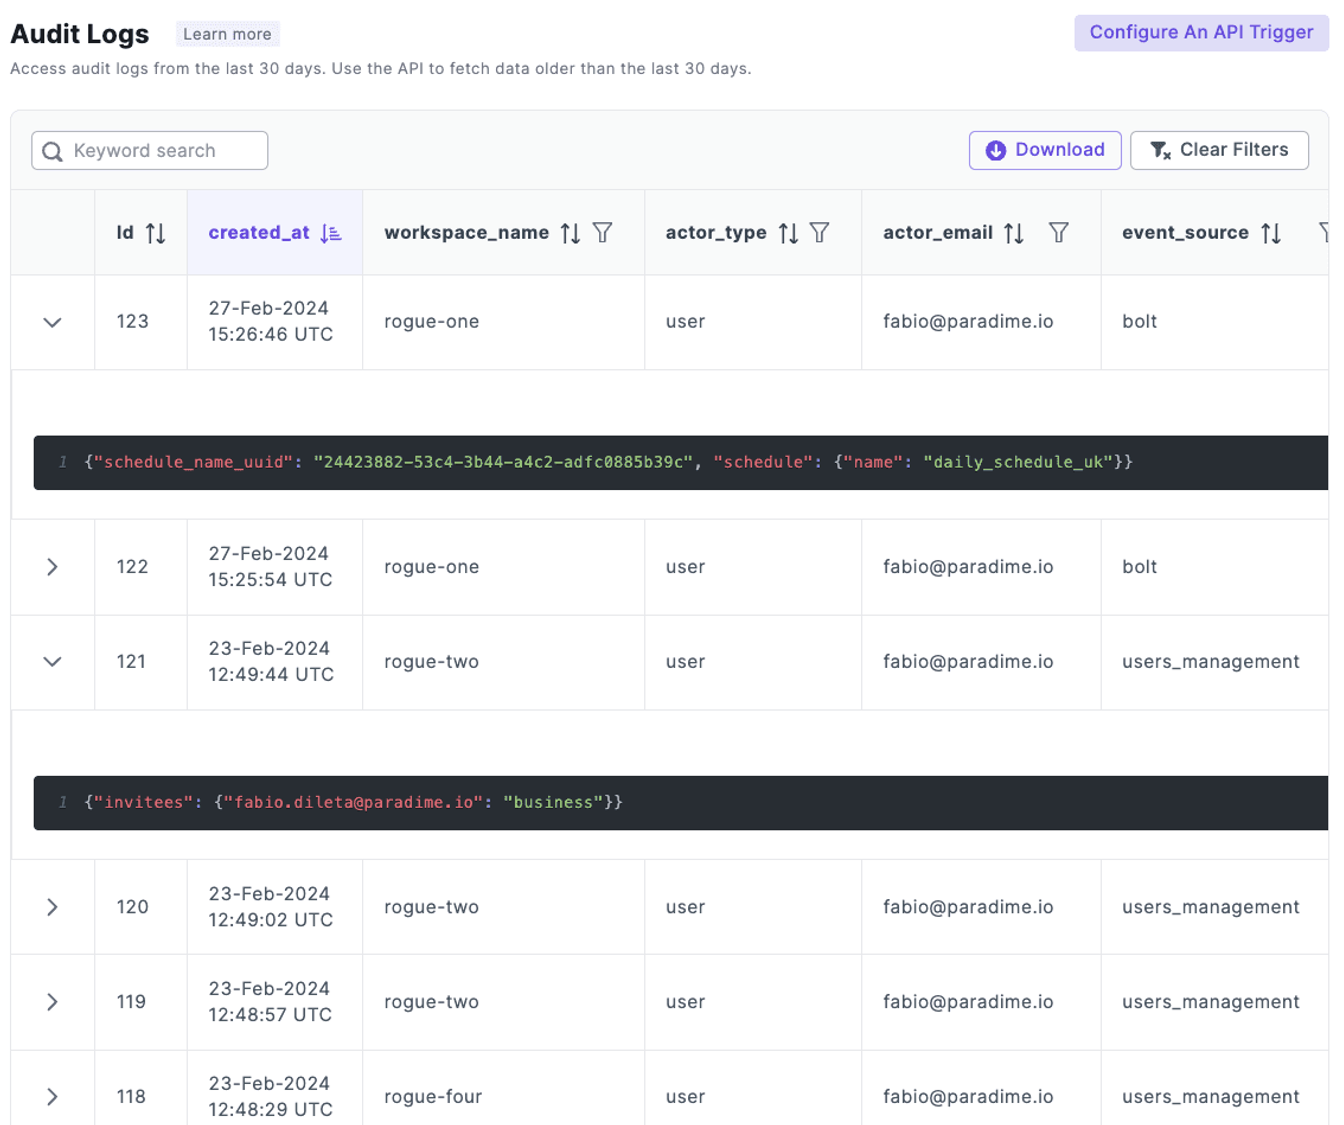Click fabio@paradime.io in row 119
The image size is (1344, 1125).
(968, 1002)
